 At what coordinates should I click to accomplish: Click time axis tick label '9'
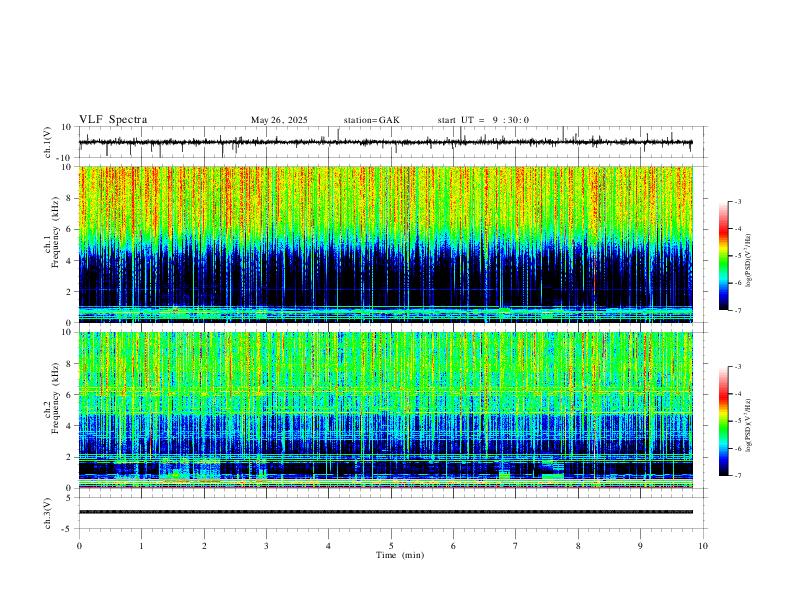point(640,546)
